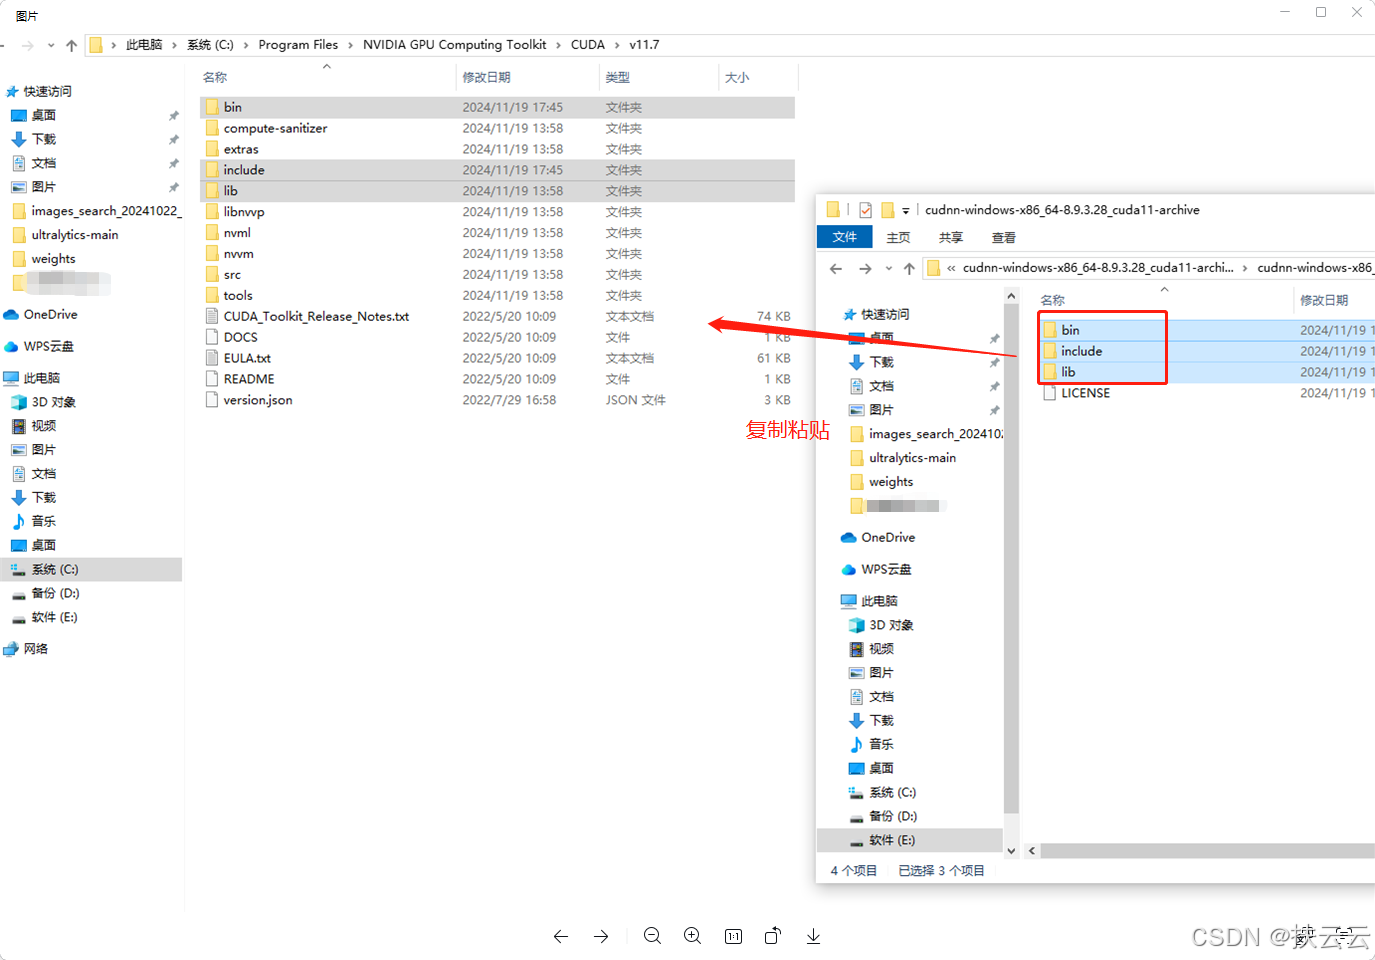This screenshot has height=960, width=1375.
Task: Open weights folder in left quick access
Action: point(53,259)
